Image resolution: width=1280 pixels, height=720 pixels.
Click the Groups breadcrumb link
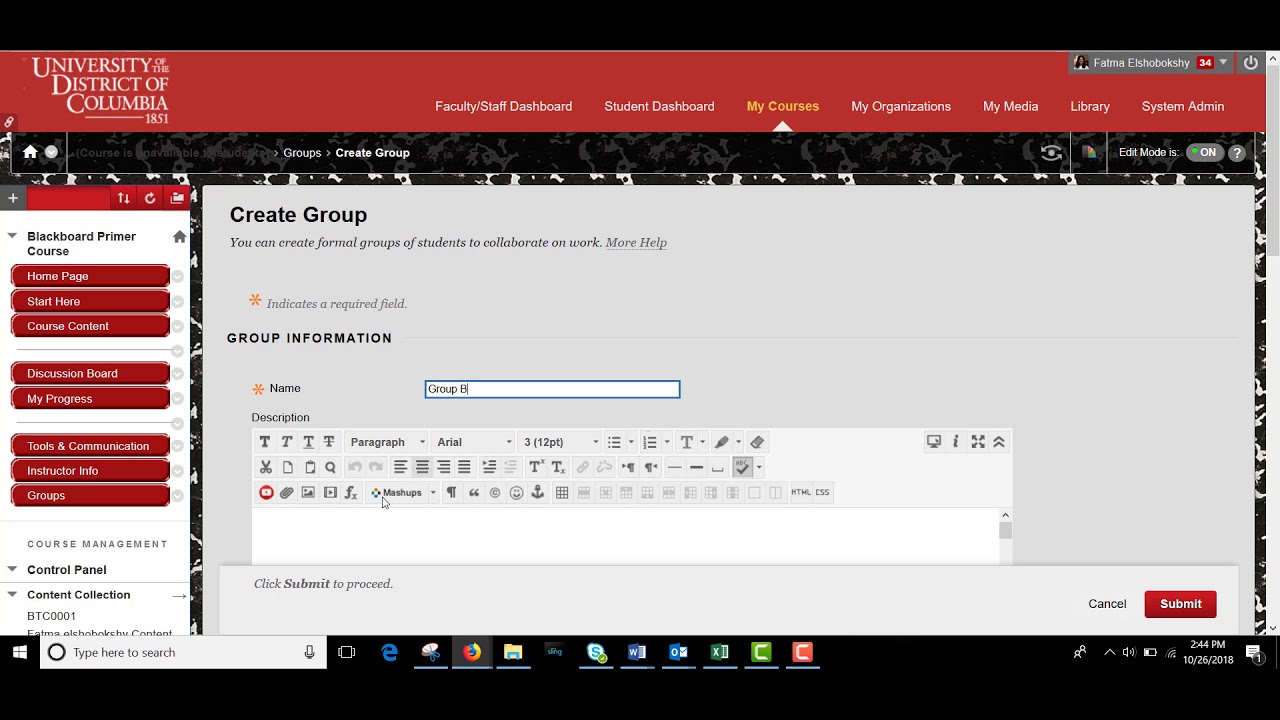click(x=302, y=153)
